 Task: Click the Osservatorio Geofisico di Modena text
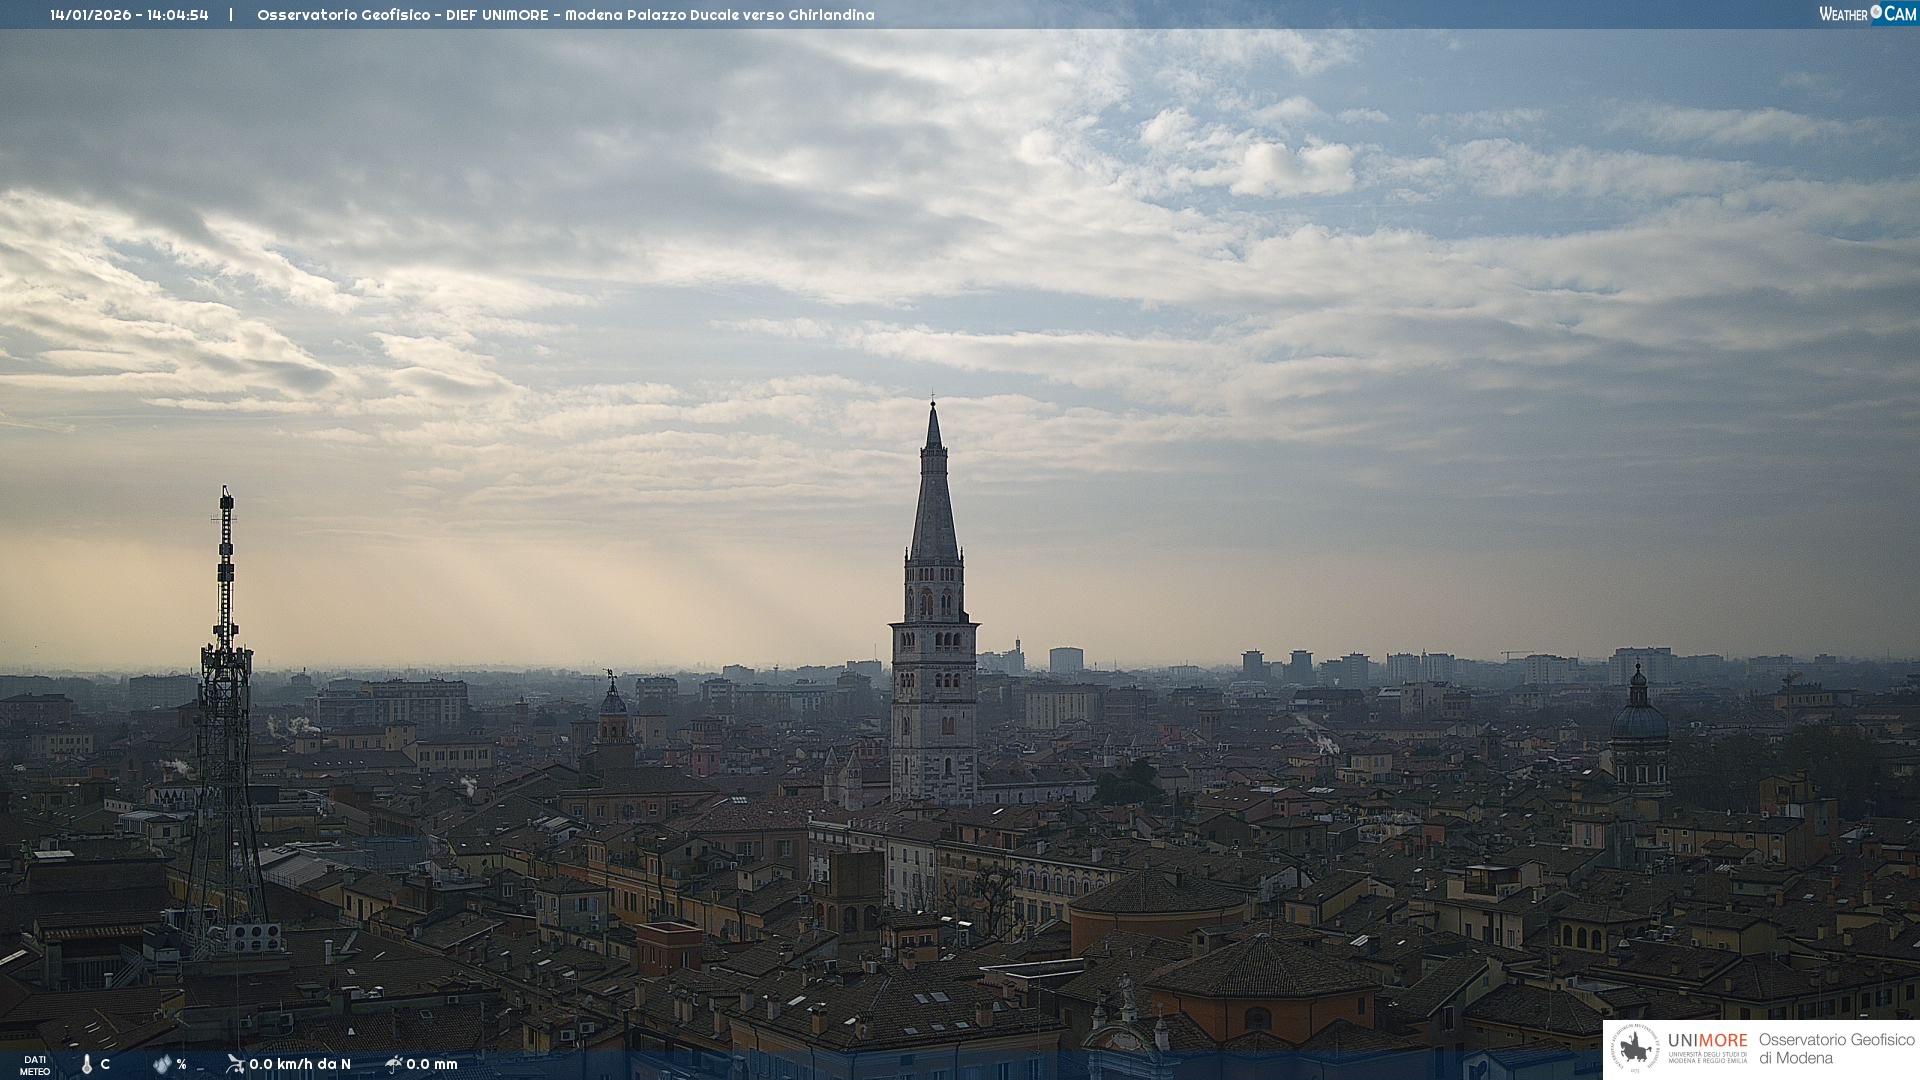pos(1836,1048)
